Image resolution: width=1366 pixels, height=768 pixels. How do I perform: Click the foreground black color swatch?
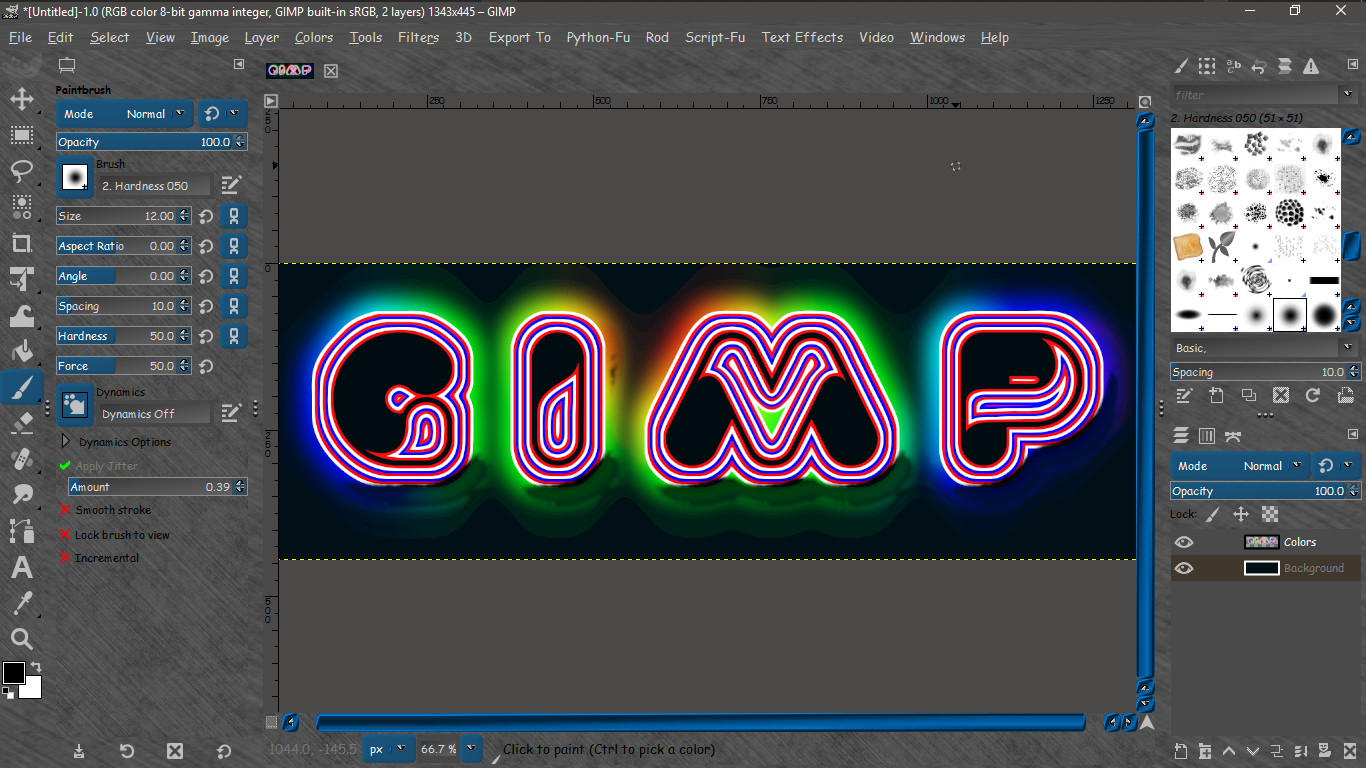click(x=14, y=673)
